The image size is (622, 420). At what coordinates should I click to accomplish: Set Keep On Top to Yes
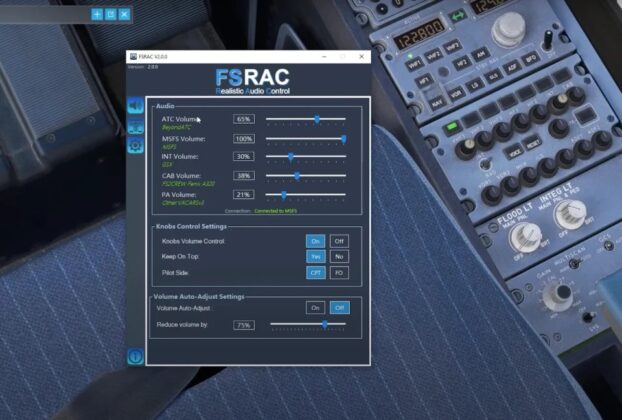(x=315, y=257)
